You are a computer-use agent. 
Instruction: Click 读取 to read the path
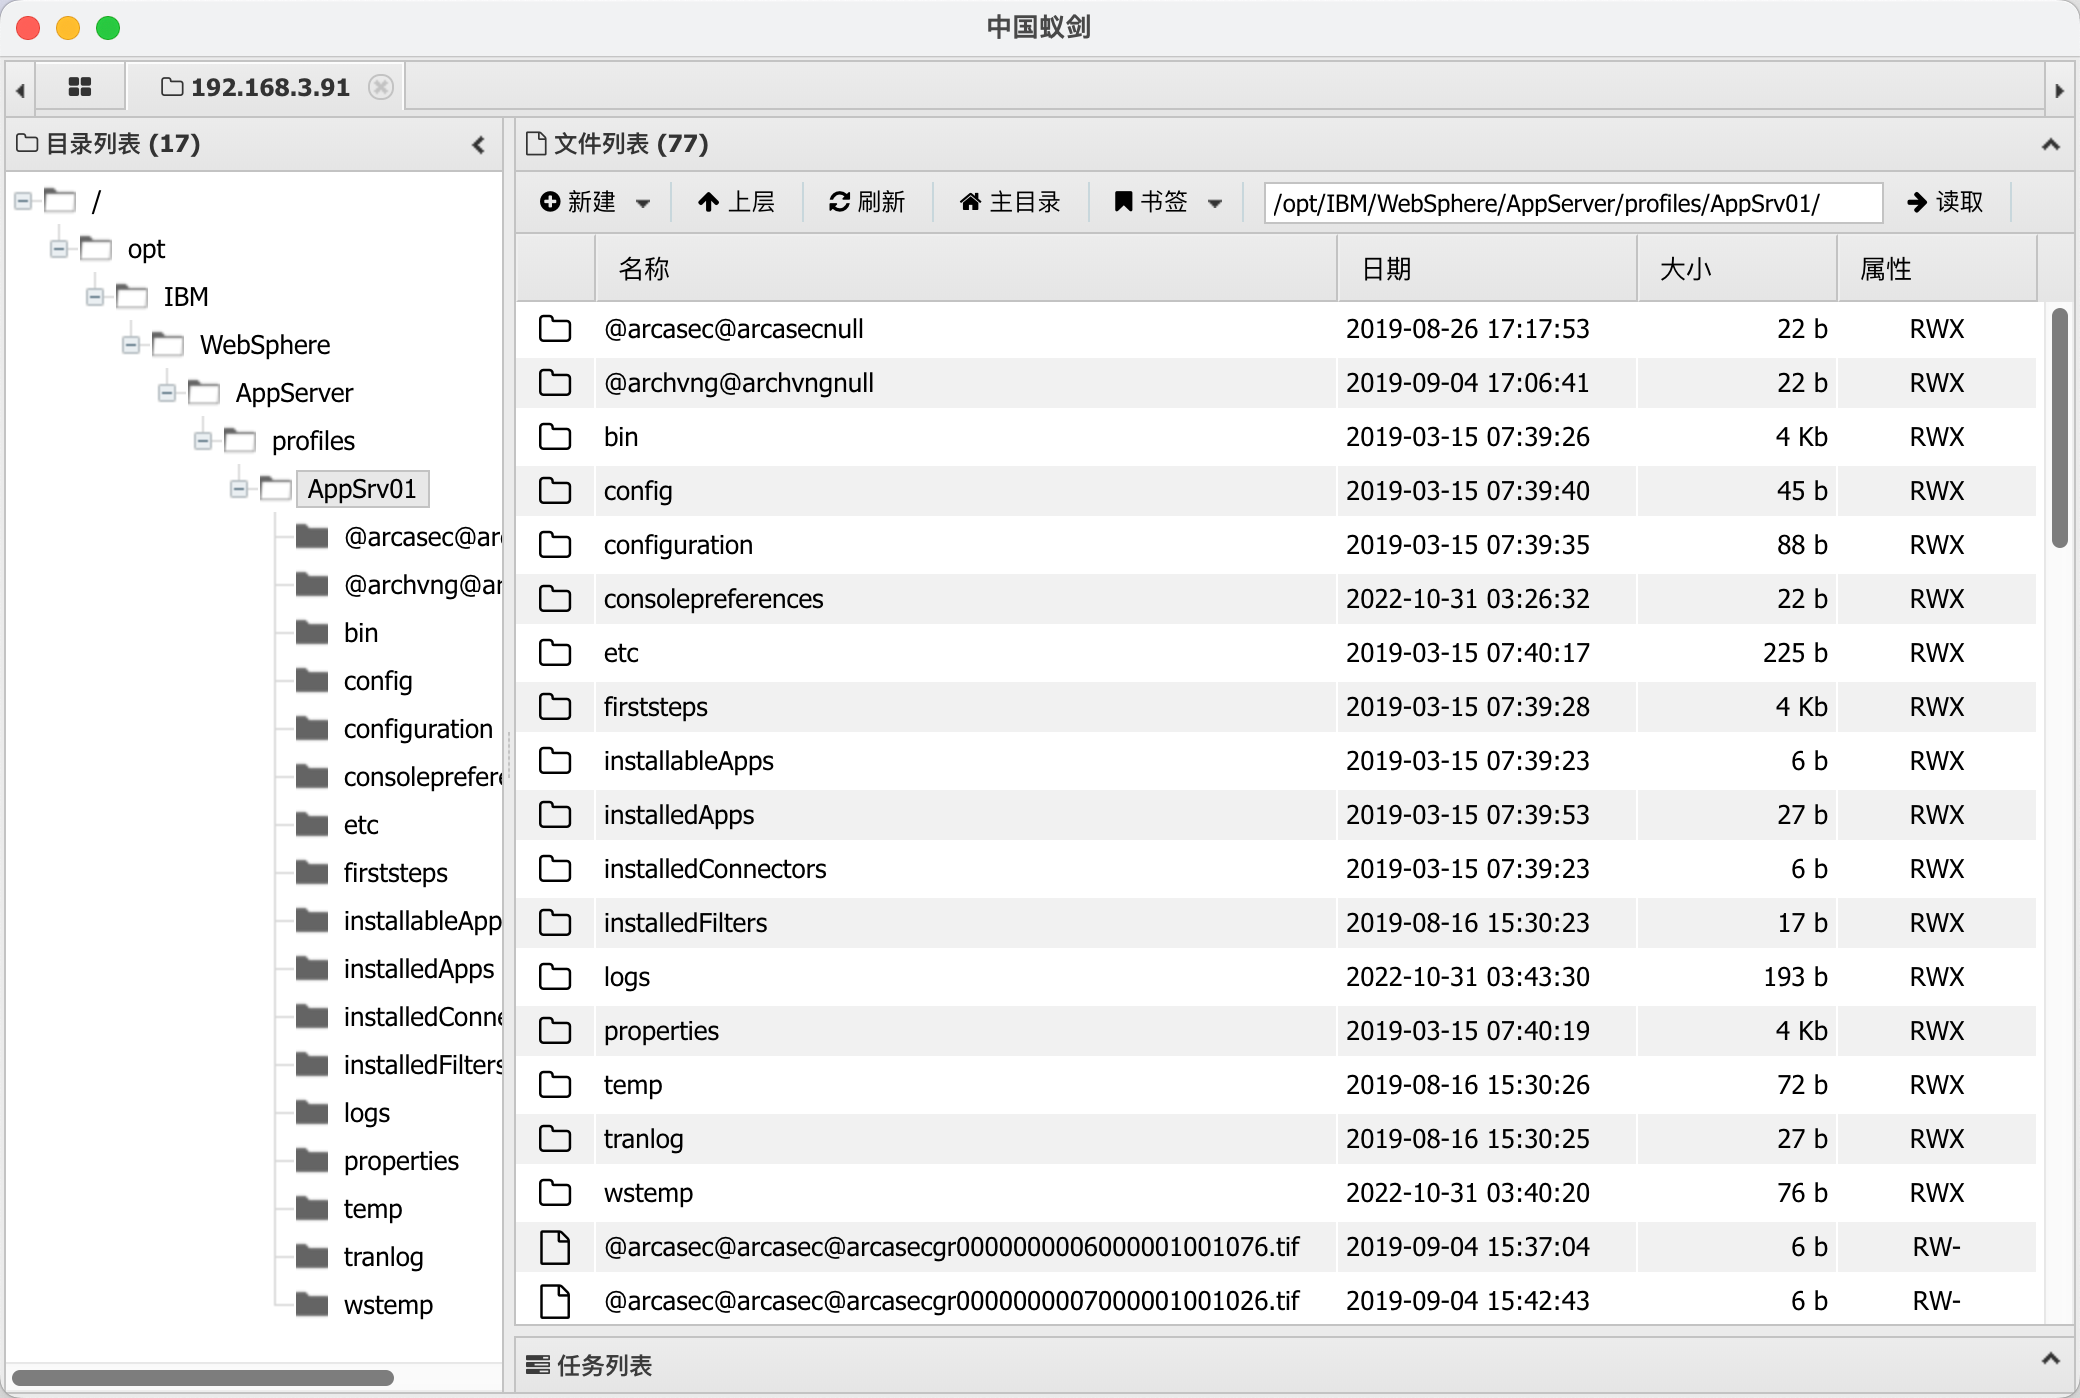pos(1944,202)
